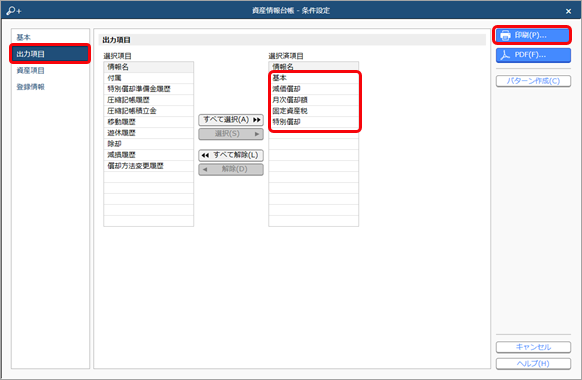Click the PDF(F)... button
The width and height of the screenshot is (582, 380).
[x=533, y=55]
